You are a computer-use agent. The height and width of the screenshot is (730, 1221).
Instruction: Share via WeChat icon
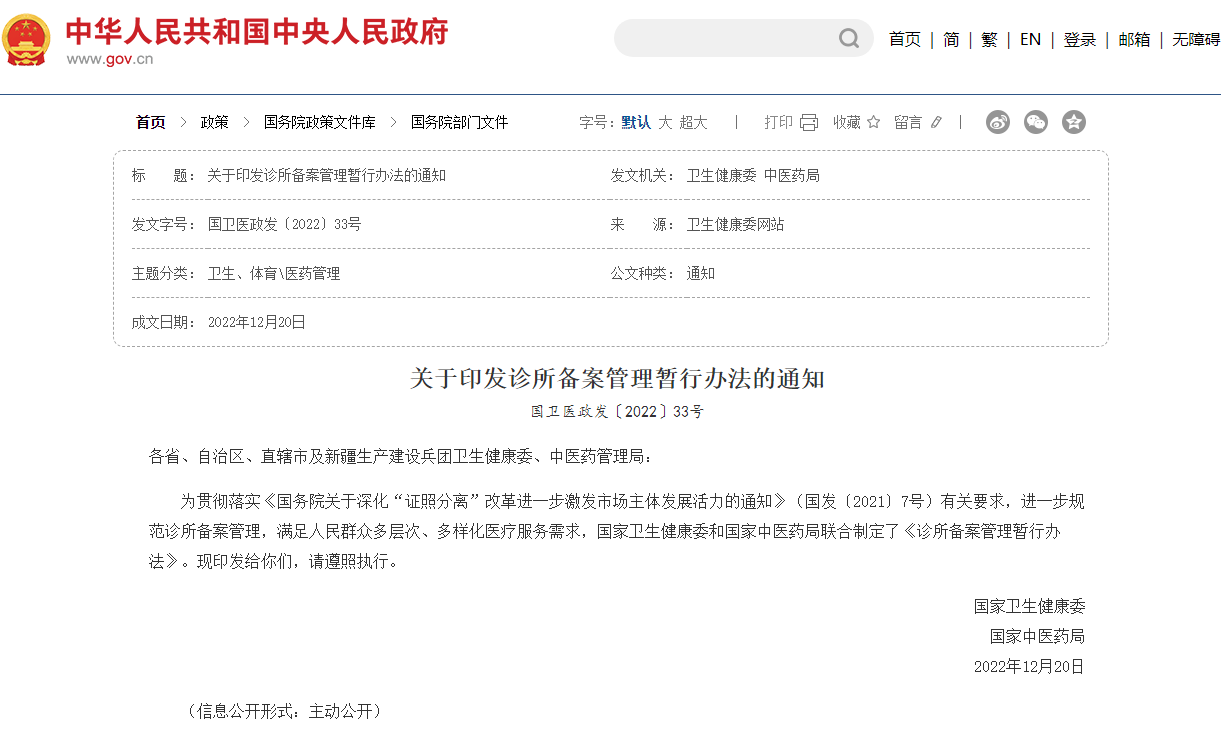click(1036, 122)
